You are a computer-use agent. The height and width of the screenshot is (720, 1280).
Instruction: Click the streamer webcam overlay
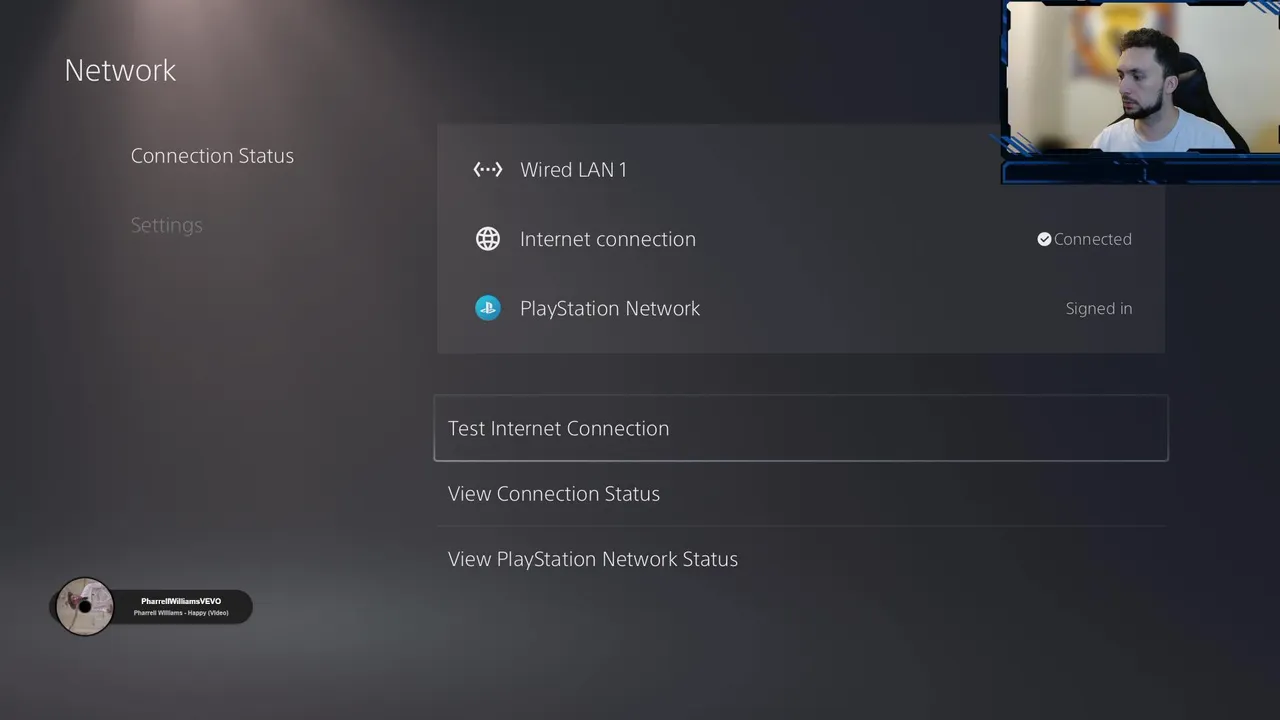[1143, 77]
